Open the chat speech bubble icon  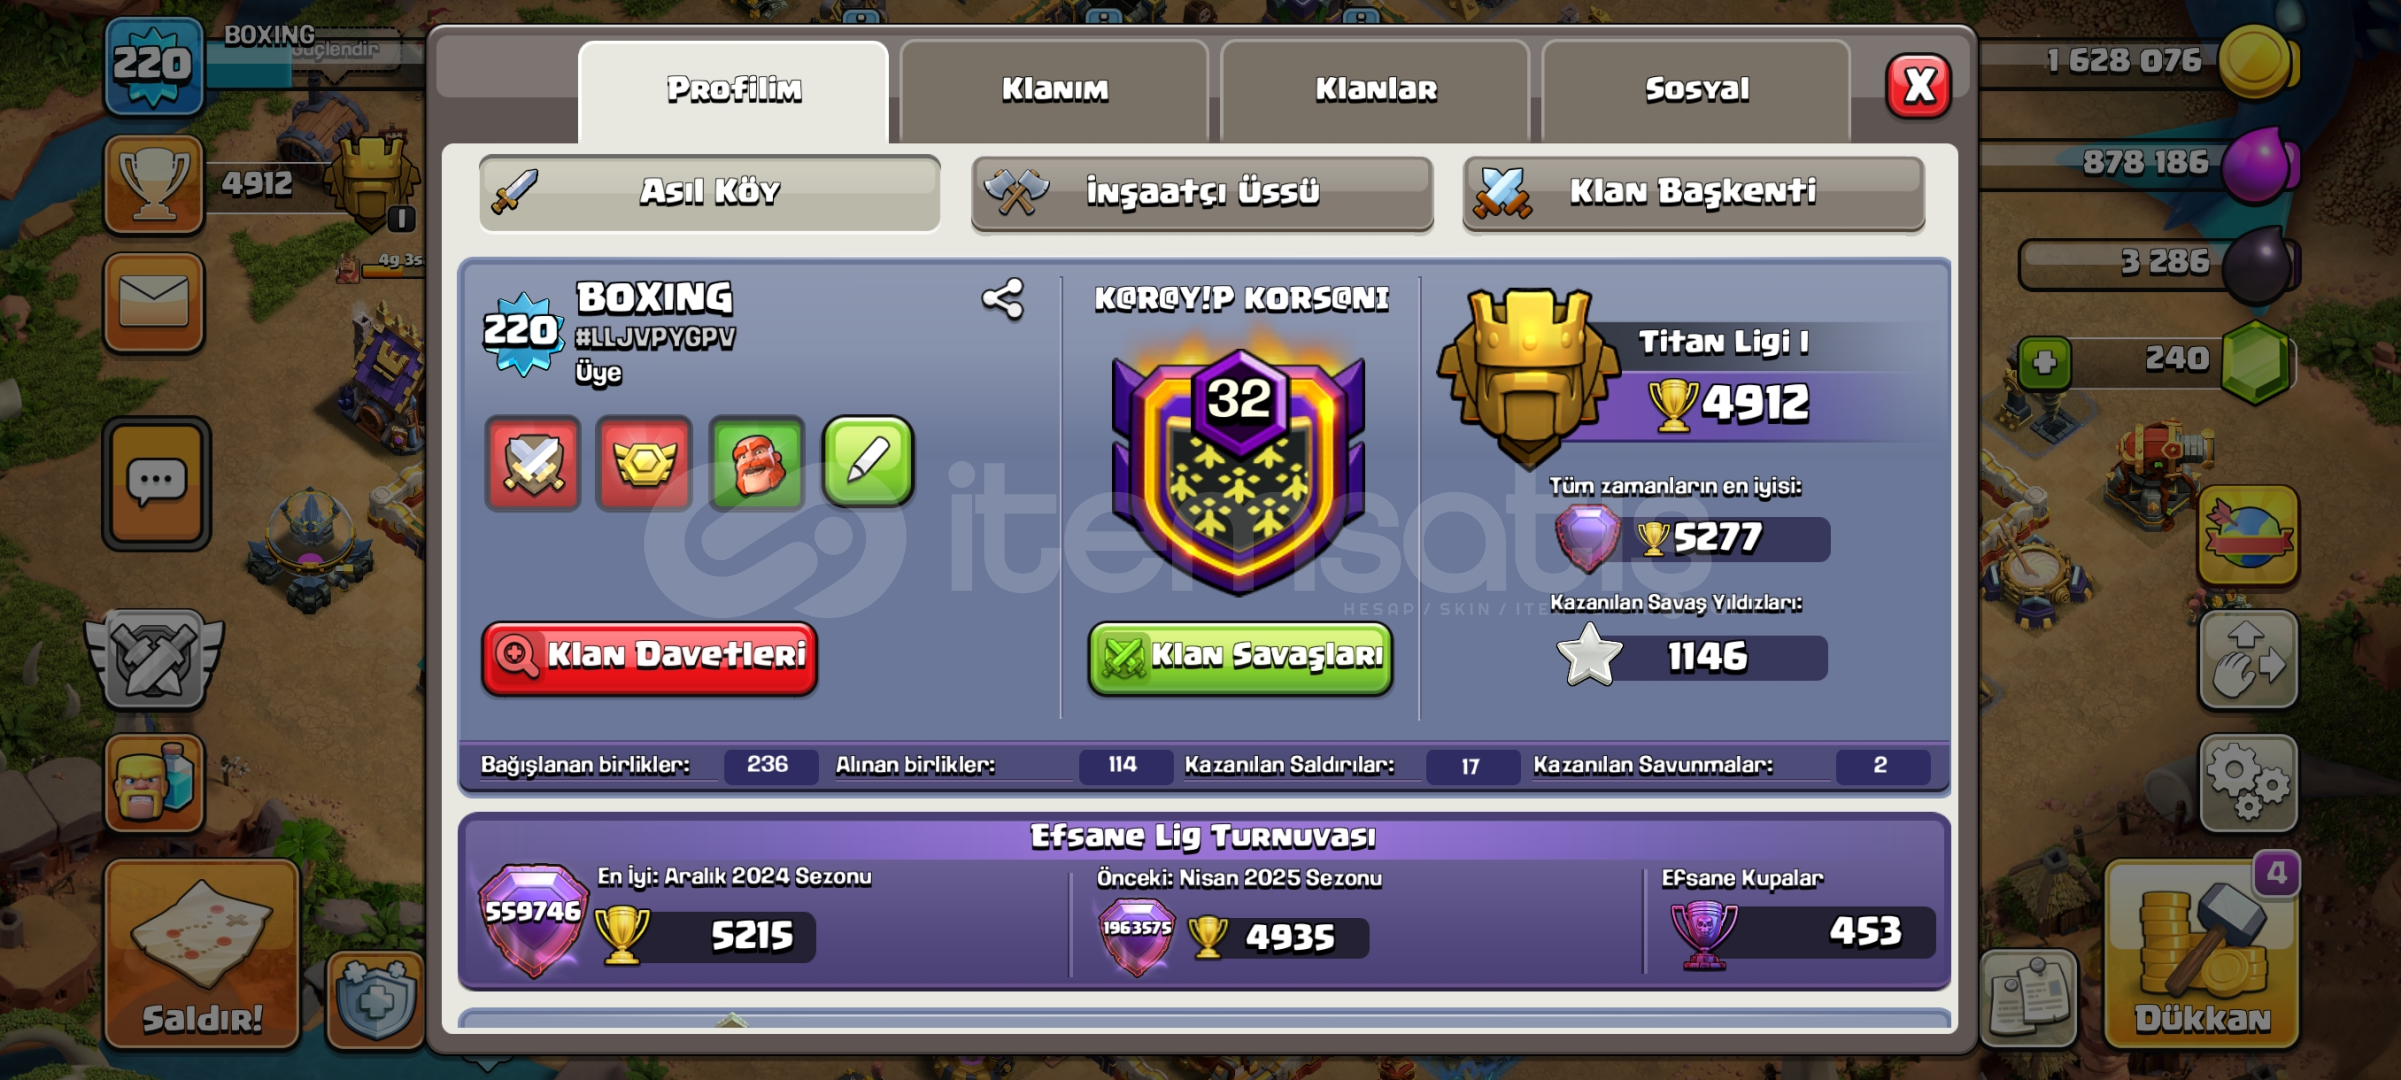point(156,484)
